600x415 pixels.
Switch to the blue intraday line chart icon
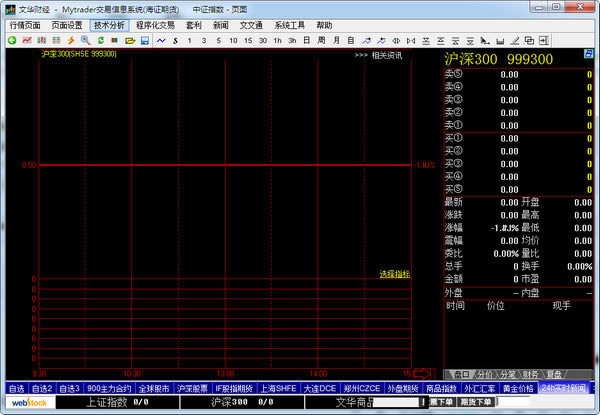pyautogui.click(x=161, y=40)
